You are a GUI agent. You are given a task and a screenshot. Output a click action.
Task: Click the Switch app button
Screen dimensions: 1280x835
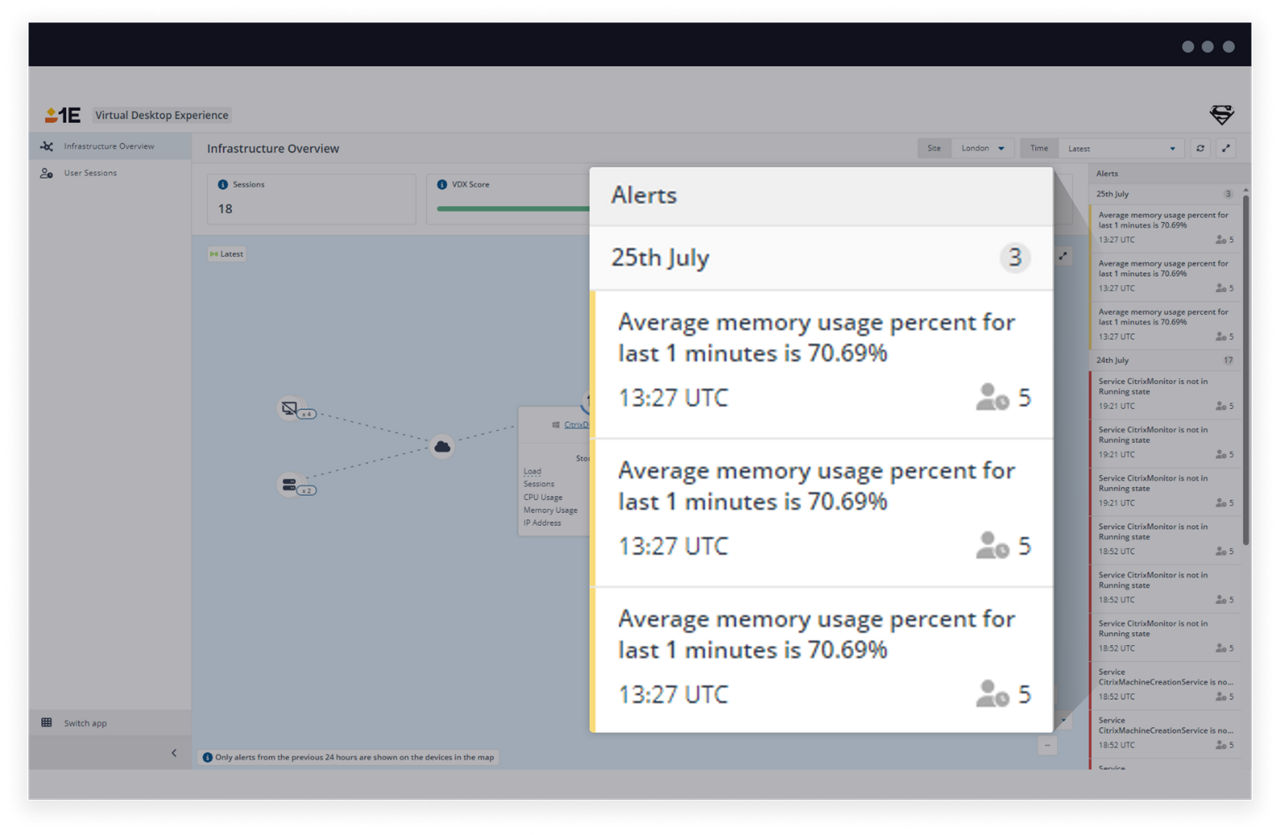[110, 723]
